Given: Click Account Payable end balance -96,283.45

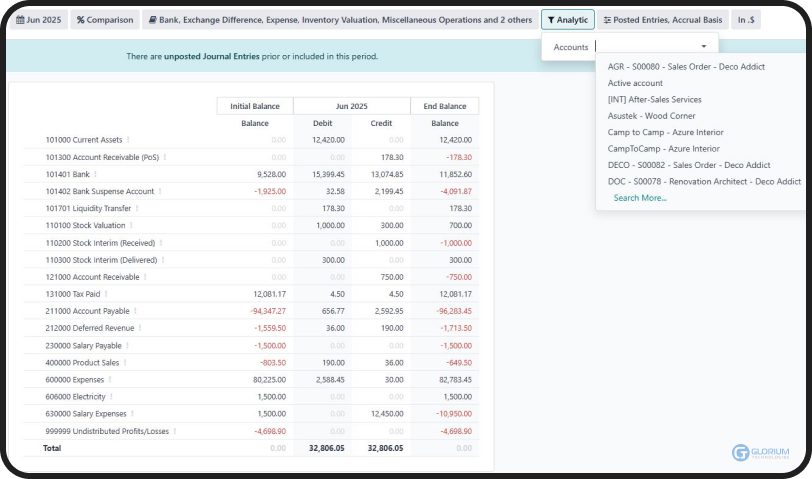Looking at the screenshot, I should [454, 311].
